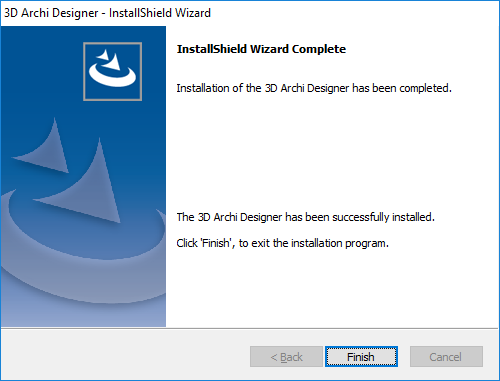The image size is (500, 381).
Task: Click the word 'Finish' inside the instruction sentence
Action: pyautogui.click(x=216, y=243)
